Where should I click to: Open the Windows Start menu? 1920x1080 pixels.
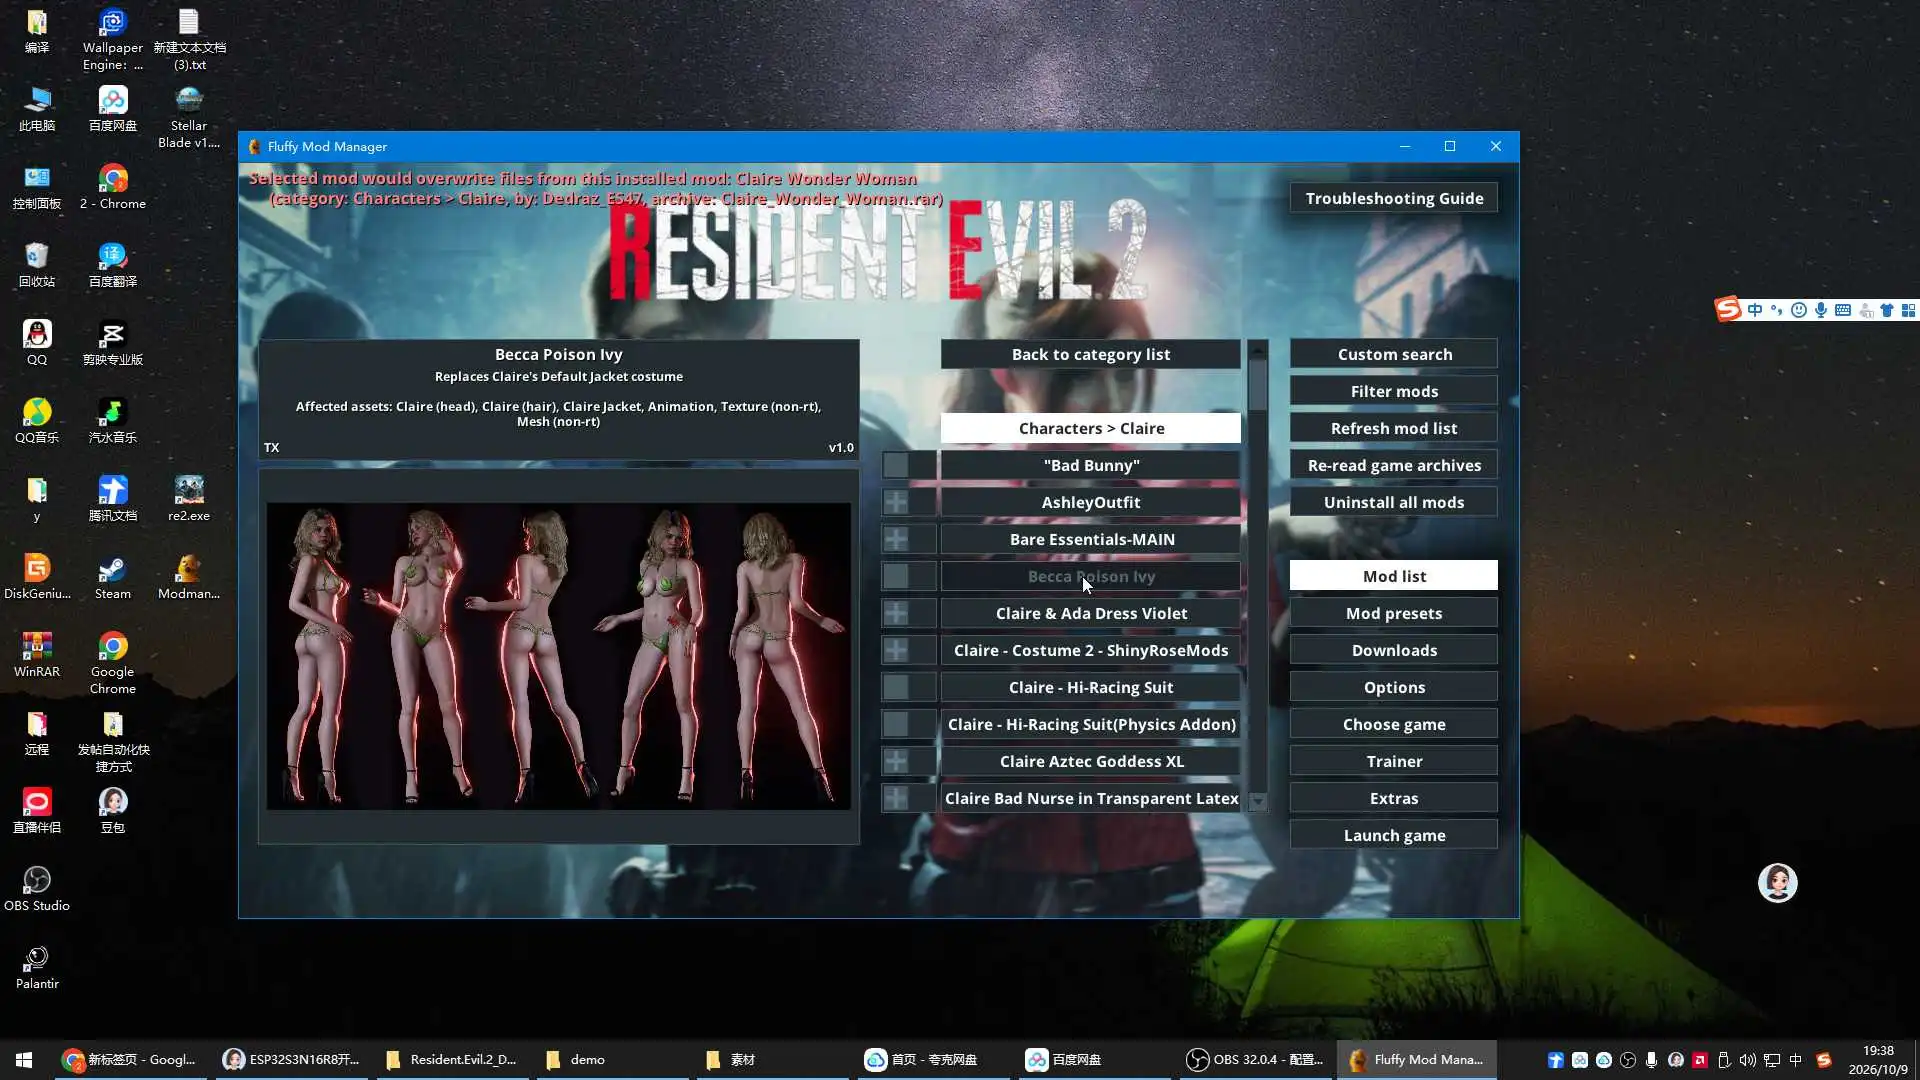pos(24,1059)
